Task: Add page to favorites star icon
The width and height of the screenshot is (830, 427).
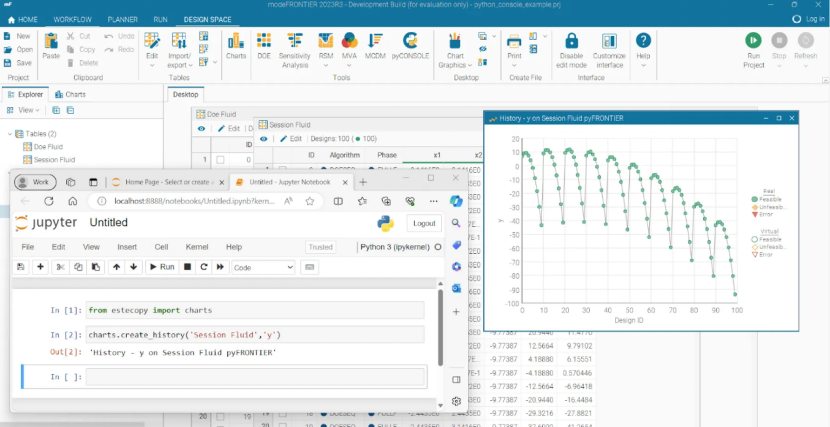Action: coord(310,201)
